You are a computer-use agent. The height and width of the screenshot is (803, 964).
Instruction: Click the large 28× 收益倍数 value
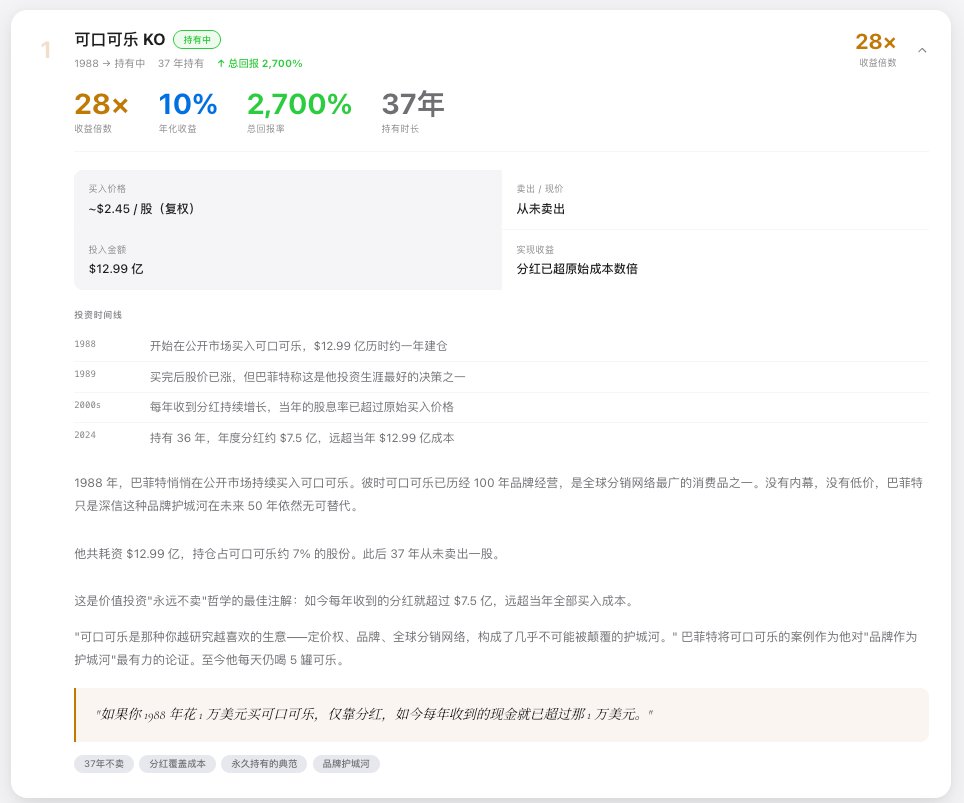pos(101,104)
